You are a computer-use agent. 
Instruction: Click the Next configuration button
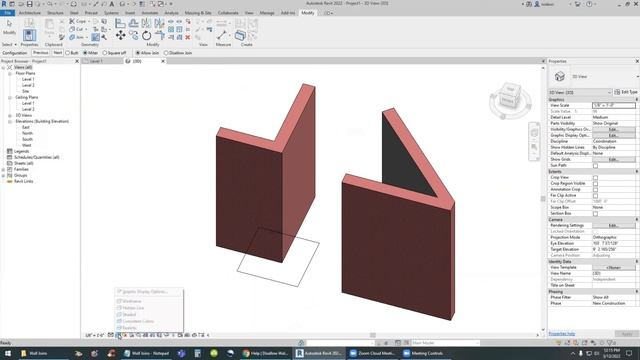click(58, 53)
